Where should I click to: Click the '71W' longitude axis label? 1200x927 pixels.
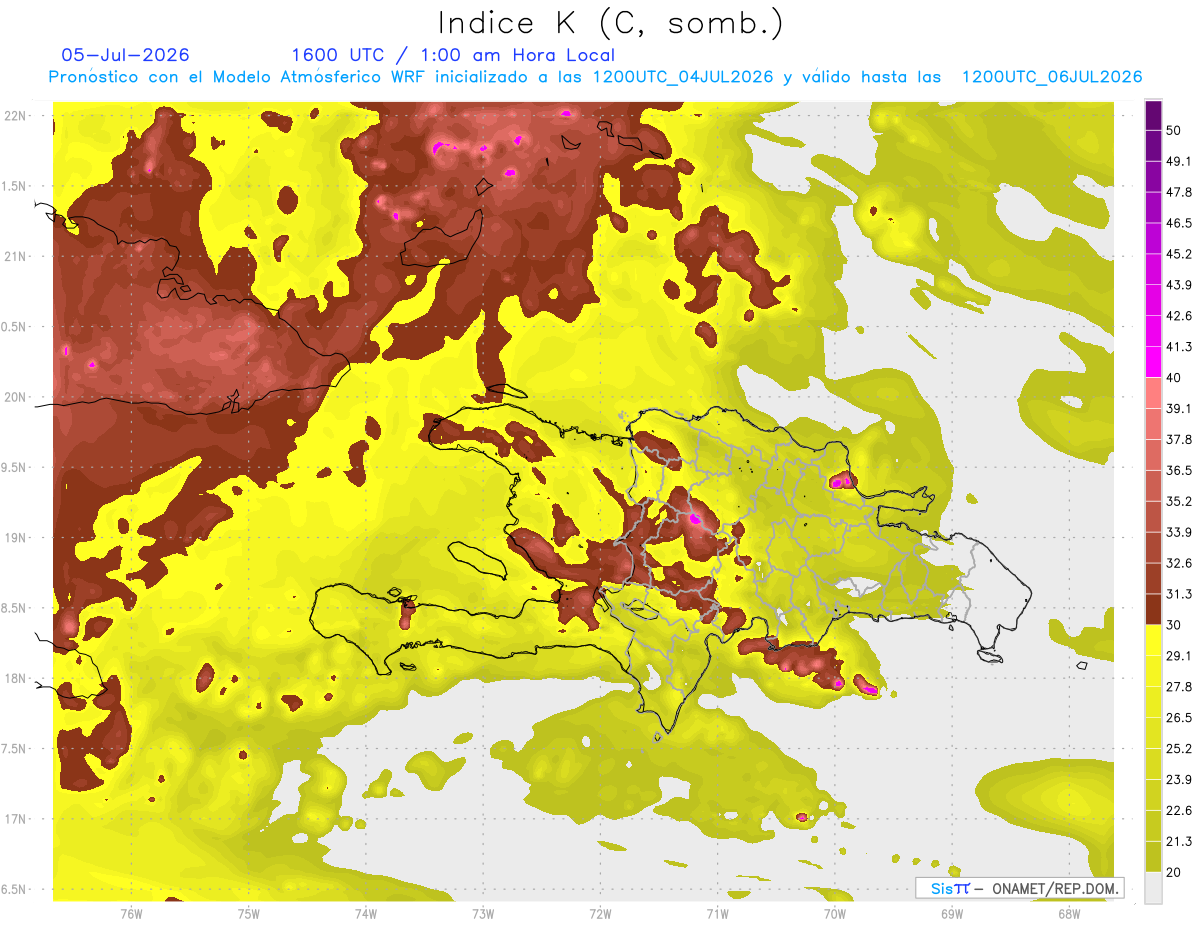(x=717, y=914)
